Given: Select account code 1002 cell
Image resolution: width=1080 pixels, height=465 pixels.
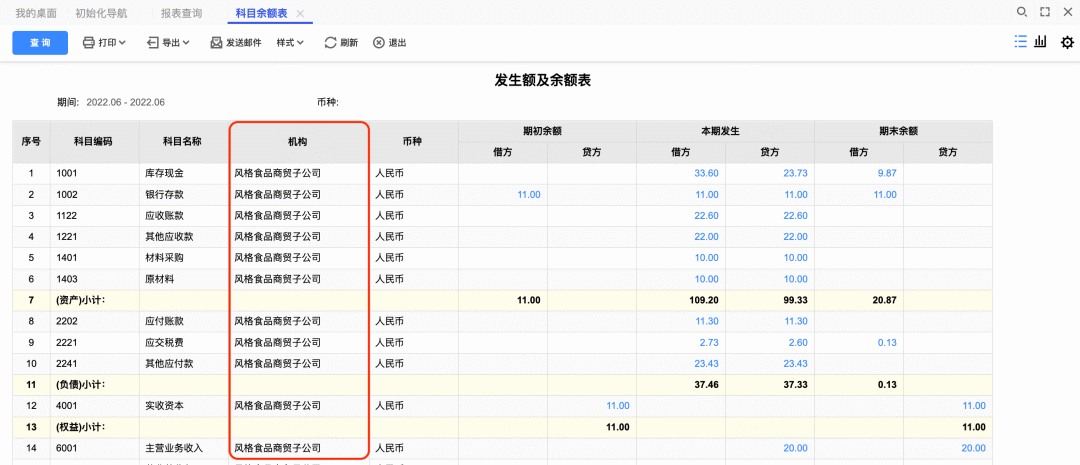Looking at the screenshot, I should pos(95,195).
